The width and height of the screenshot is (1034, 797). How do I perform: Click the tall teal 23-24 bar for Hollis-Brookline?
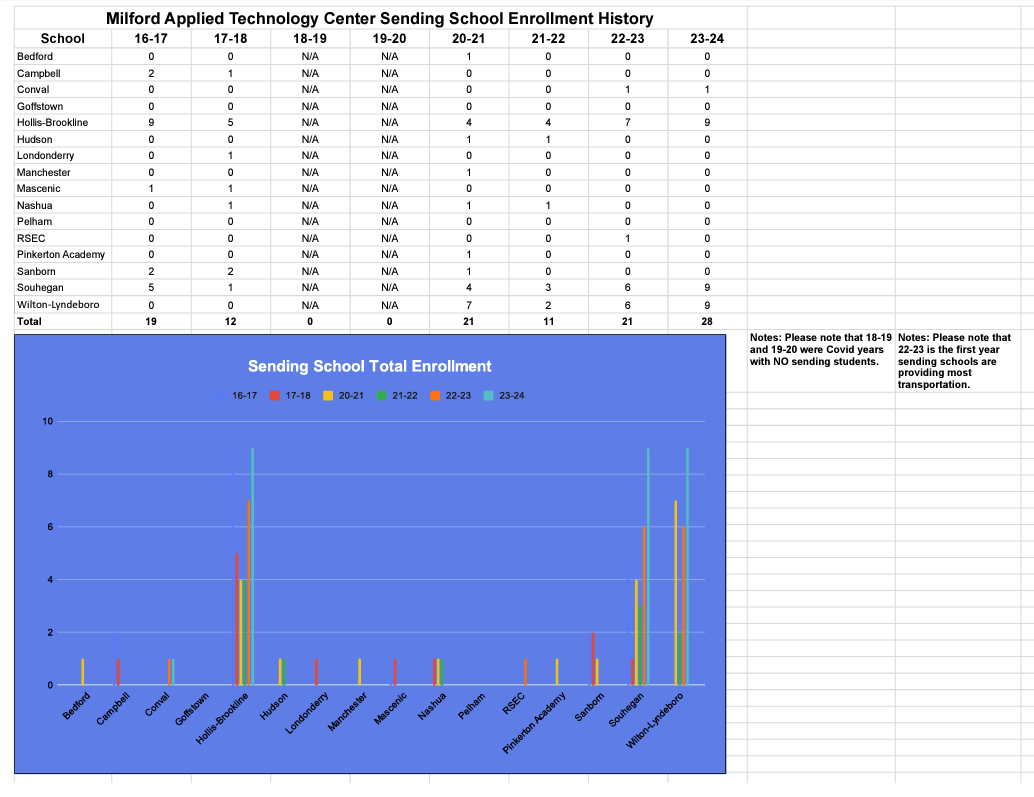tap(253, 566)
